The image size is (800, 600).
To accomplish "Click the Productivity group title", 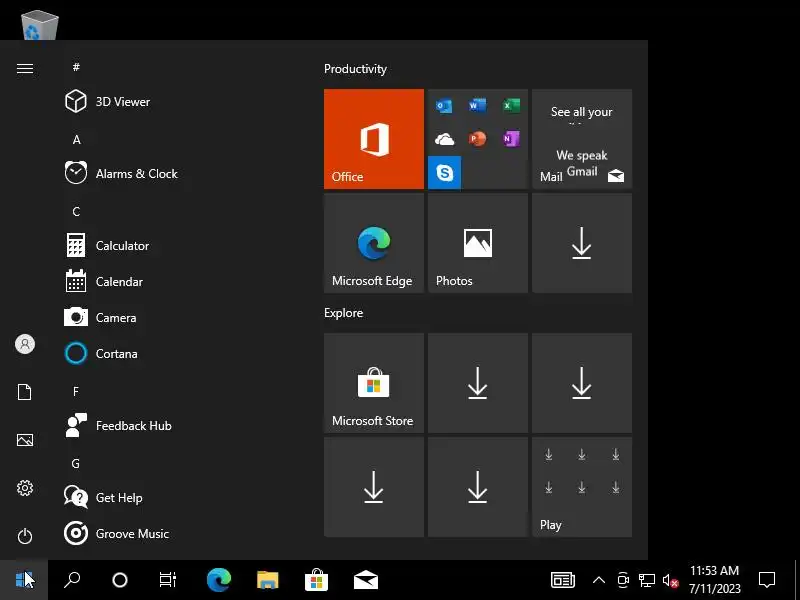I will [x=355, y=69].
